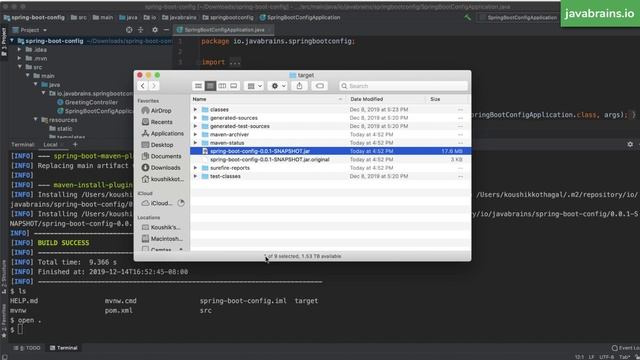Expand the .mvn folder in Project tree
The height and width of the screenshot is (360, 640).
pyautogui.click(x=19, y=58)
